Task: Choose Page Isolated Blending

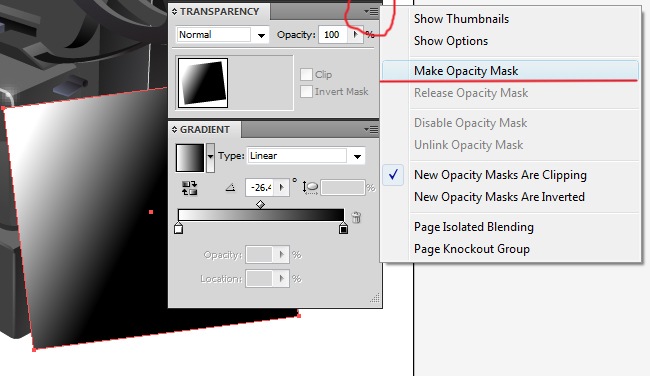Action: click(474, 227)
